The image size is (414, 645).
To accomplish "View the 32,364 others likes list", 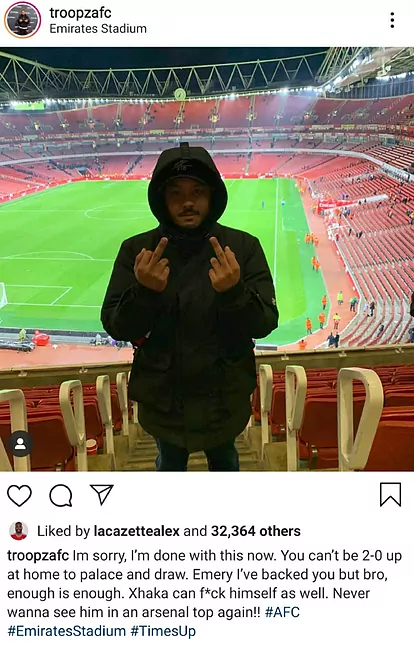I will pyautogui.click(x=256, y=531).
